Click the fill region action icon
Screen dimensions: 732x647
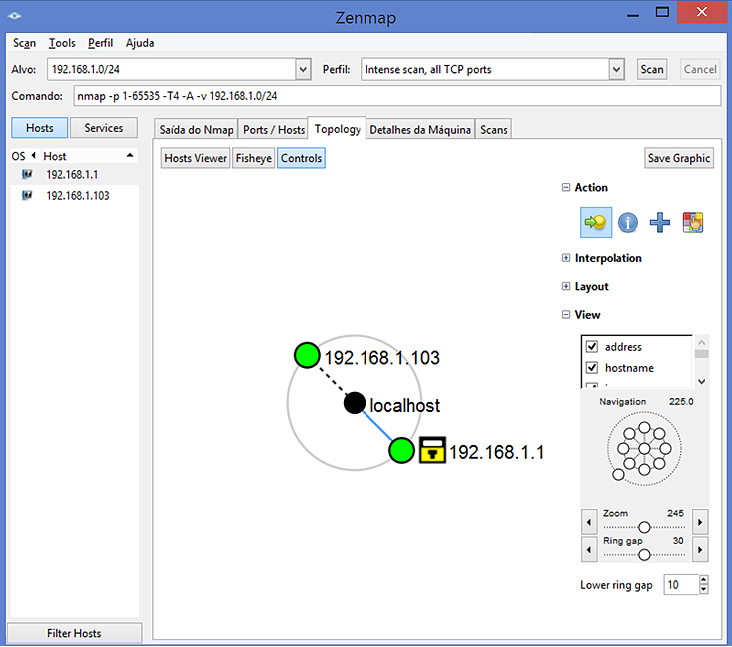692,223
